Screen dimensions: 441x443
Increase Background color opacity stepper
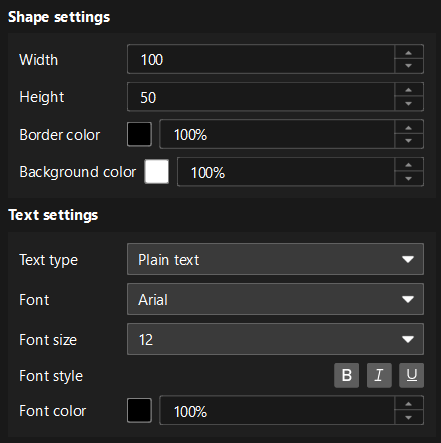point(409,165)
